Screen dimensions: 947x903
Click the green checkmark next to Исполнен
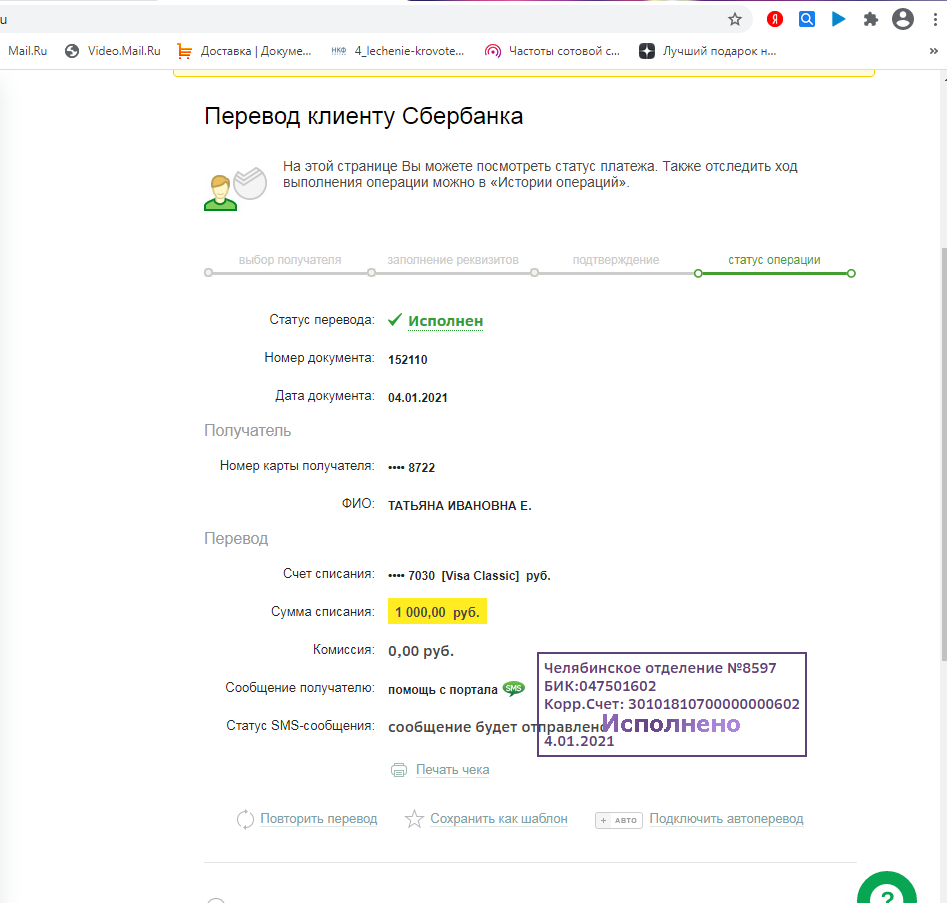394,320
